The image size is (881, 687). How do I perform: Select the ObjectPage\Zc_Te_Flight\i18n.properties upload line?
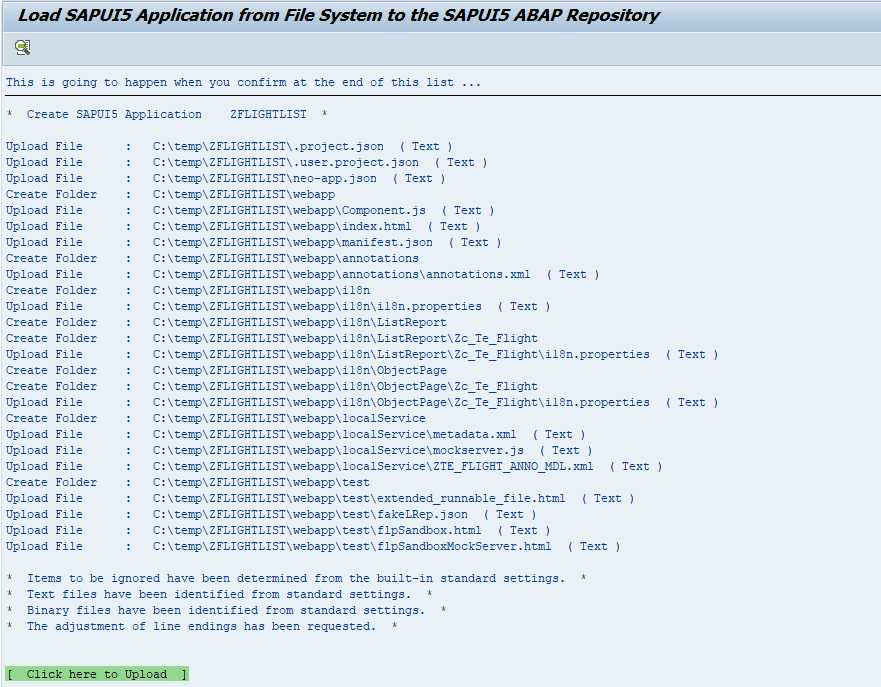(362, 403)
